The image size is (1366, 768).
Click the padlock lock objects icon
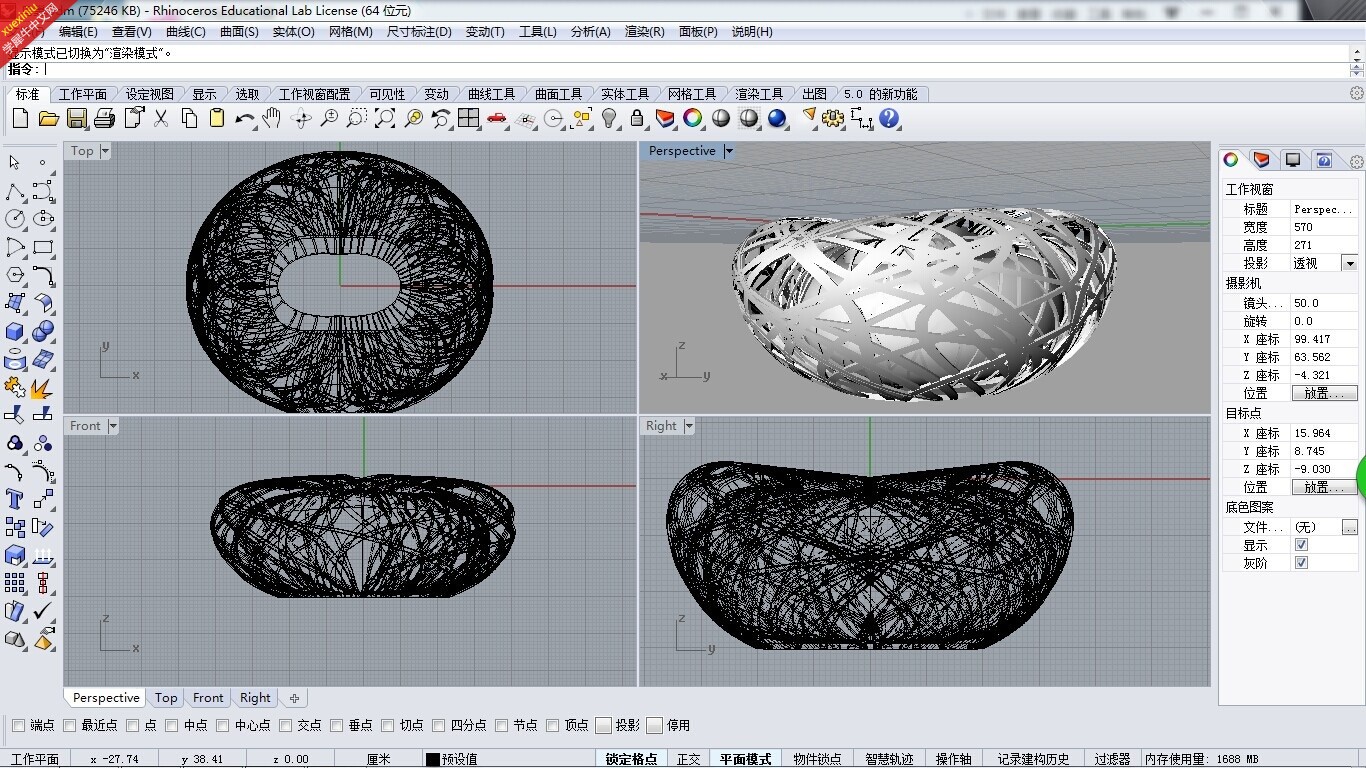point(637,118)
